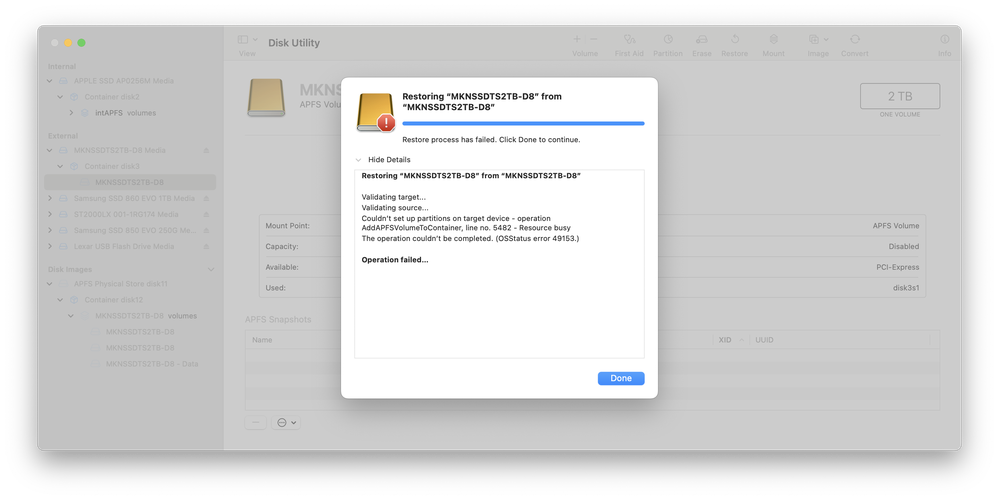Select the Erase toolbar icon
Screen dimensions: 999x500
pyautogui.click(x=701, y=39)
